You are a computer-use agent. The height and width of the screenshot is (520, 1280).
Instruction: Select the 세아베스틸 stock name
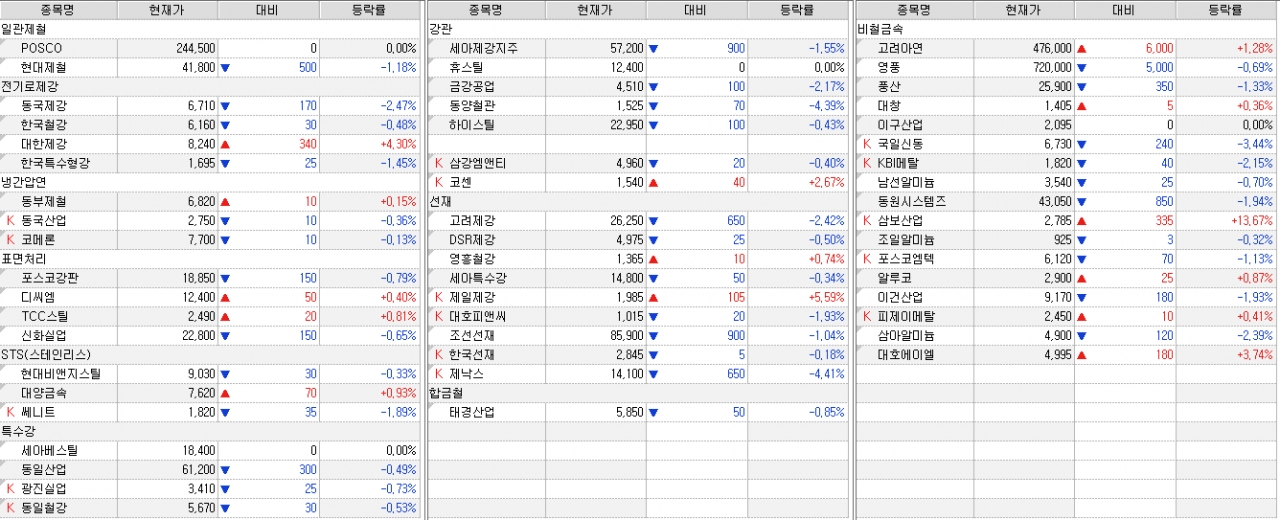48,451
